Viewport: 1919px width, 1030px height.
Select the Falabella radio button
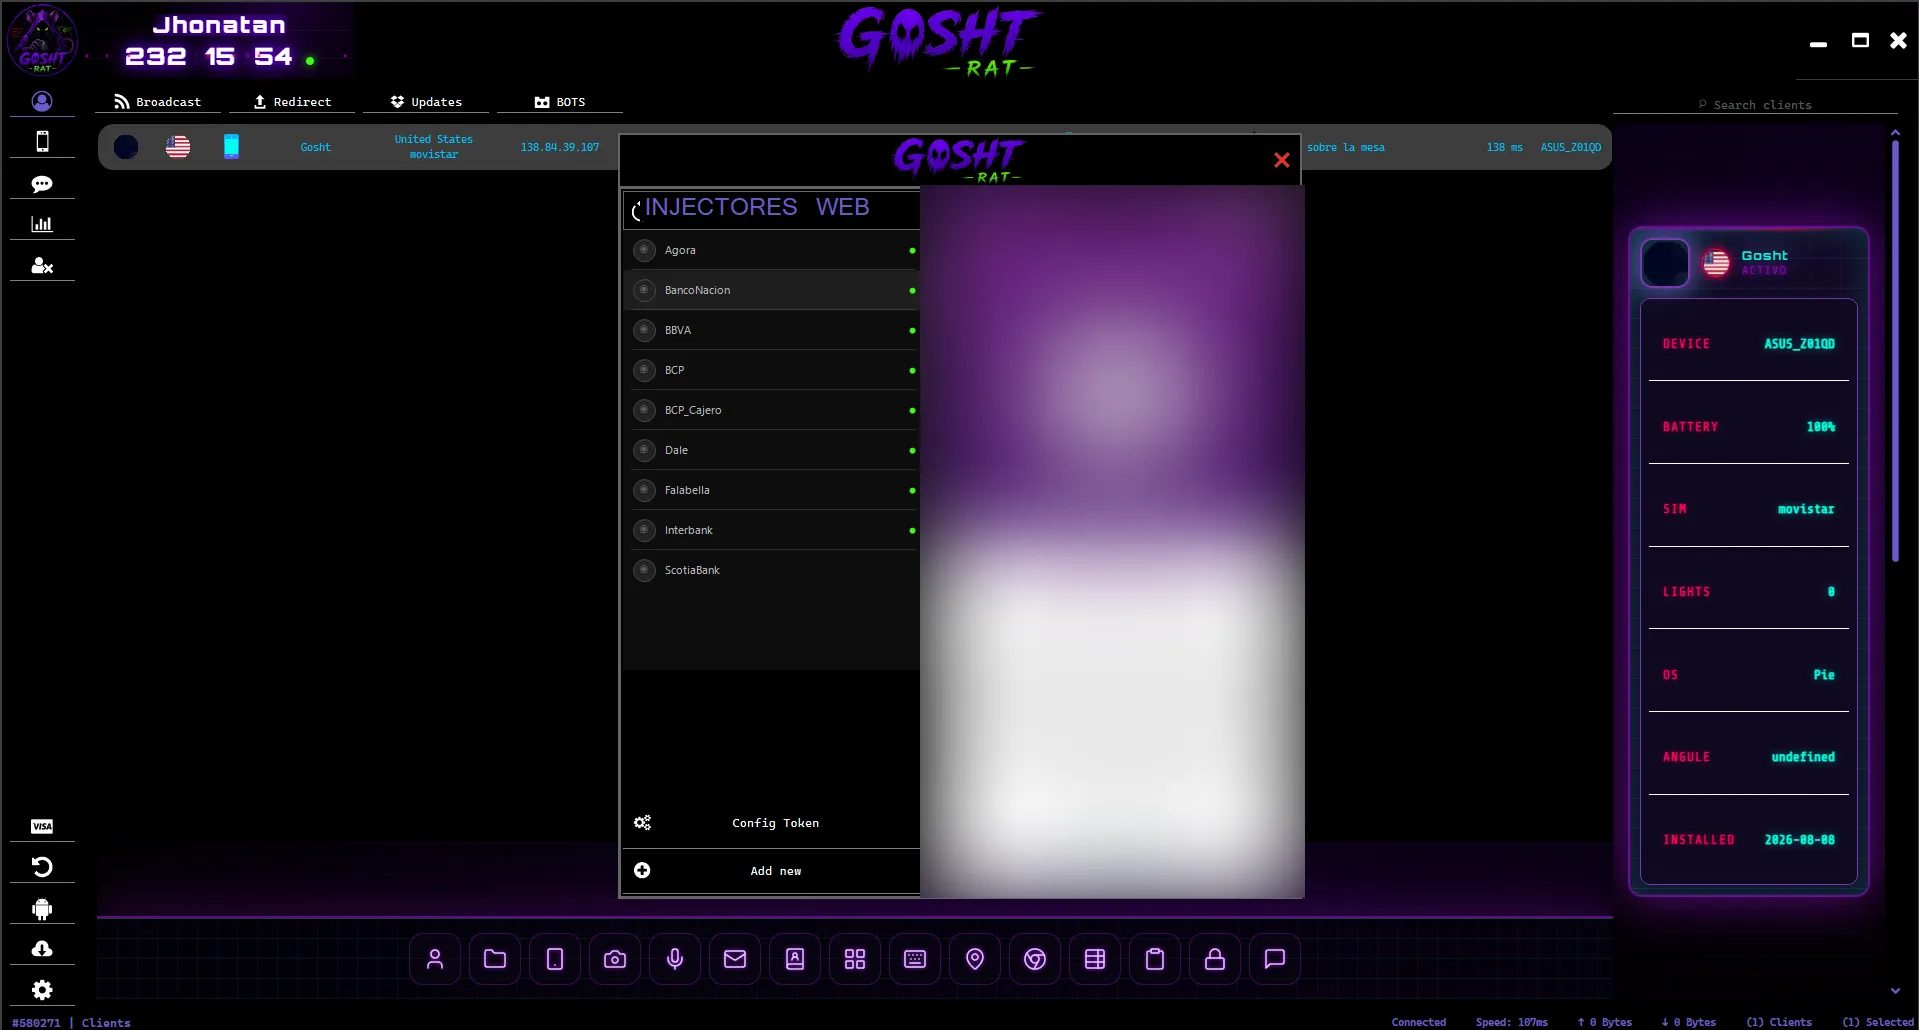(644, 490)
